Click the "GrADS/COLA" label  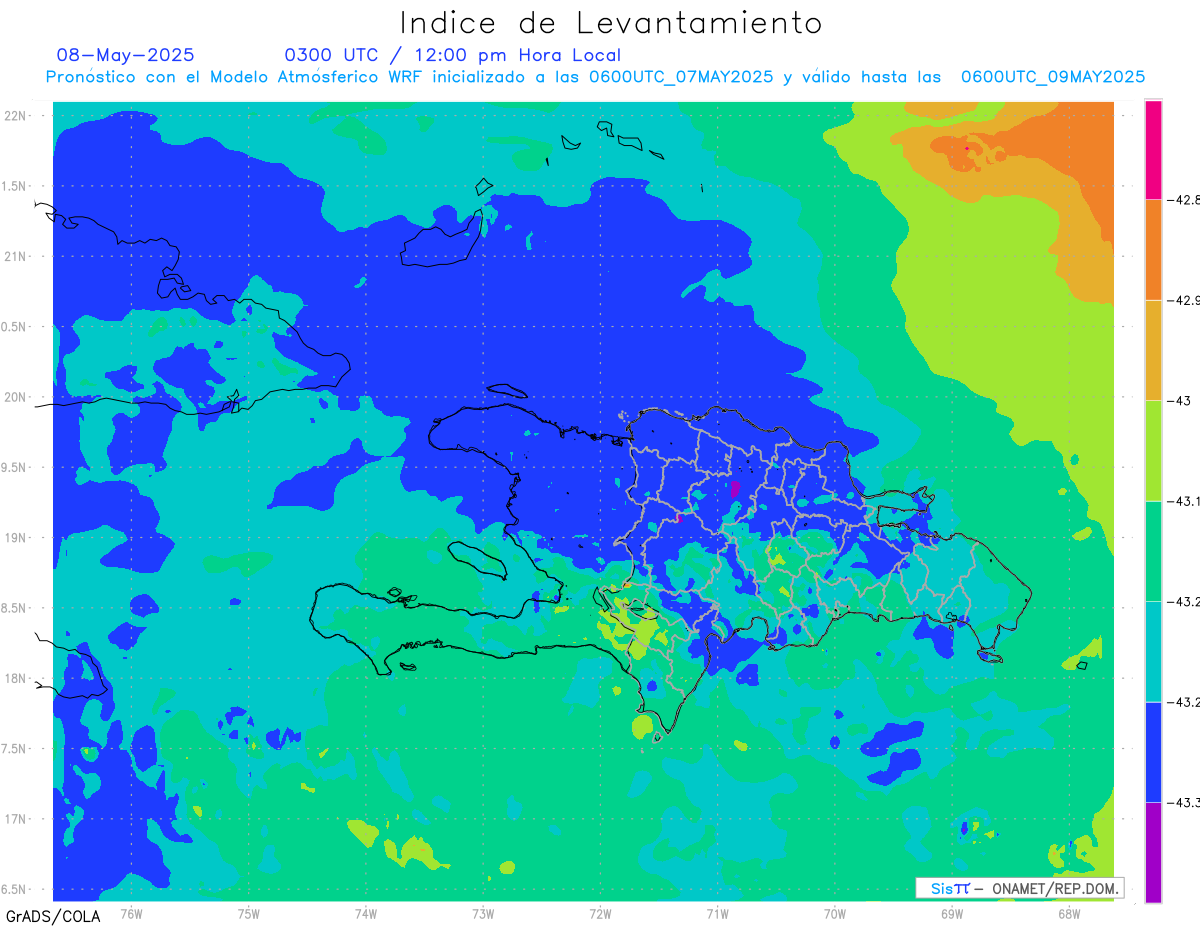pos(53,916)
